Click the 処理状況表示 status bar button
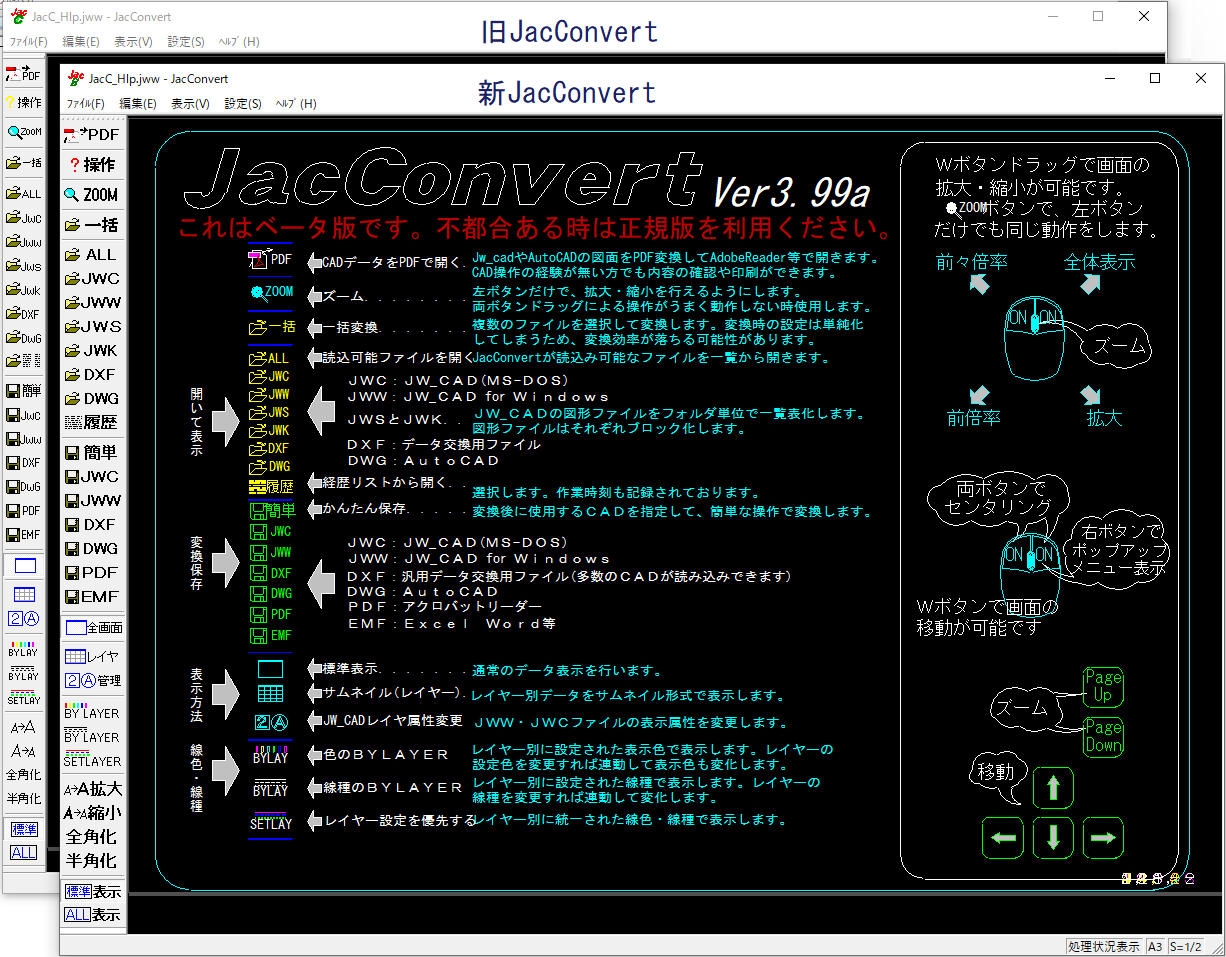Viewport: 1226px width, 957px height. pos(1103,946)
